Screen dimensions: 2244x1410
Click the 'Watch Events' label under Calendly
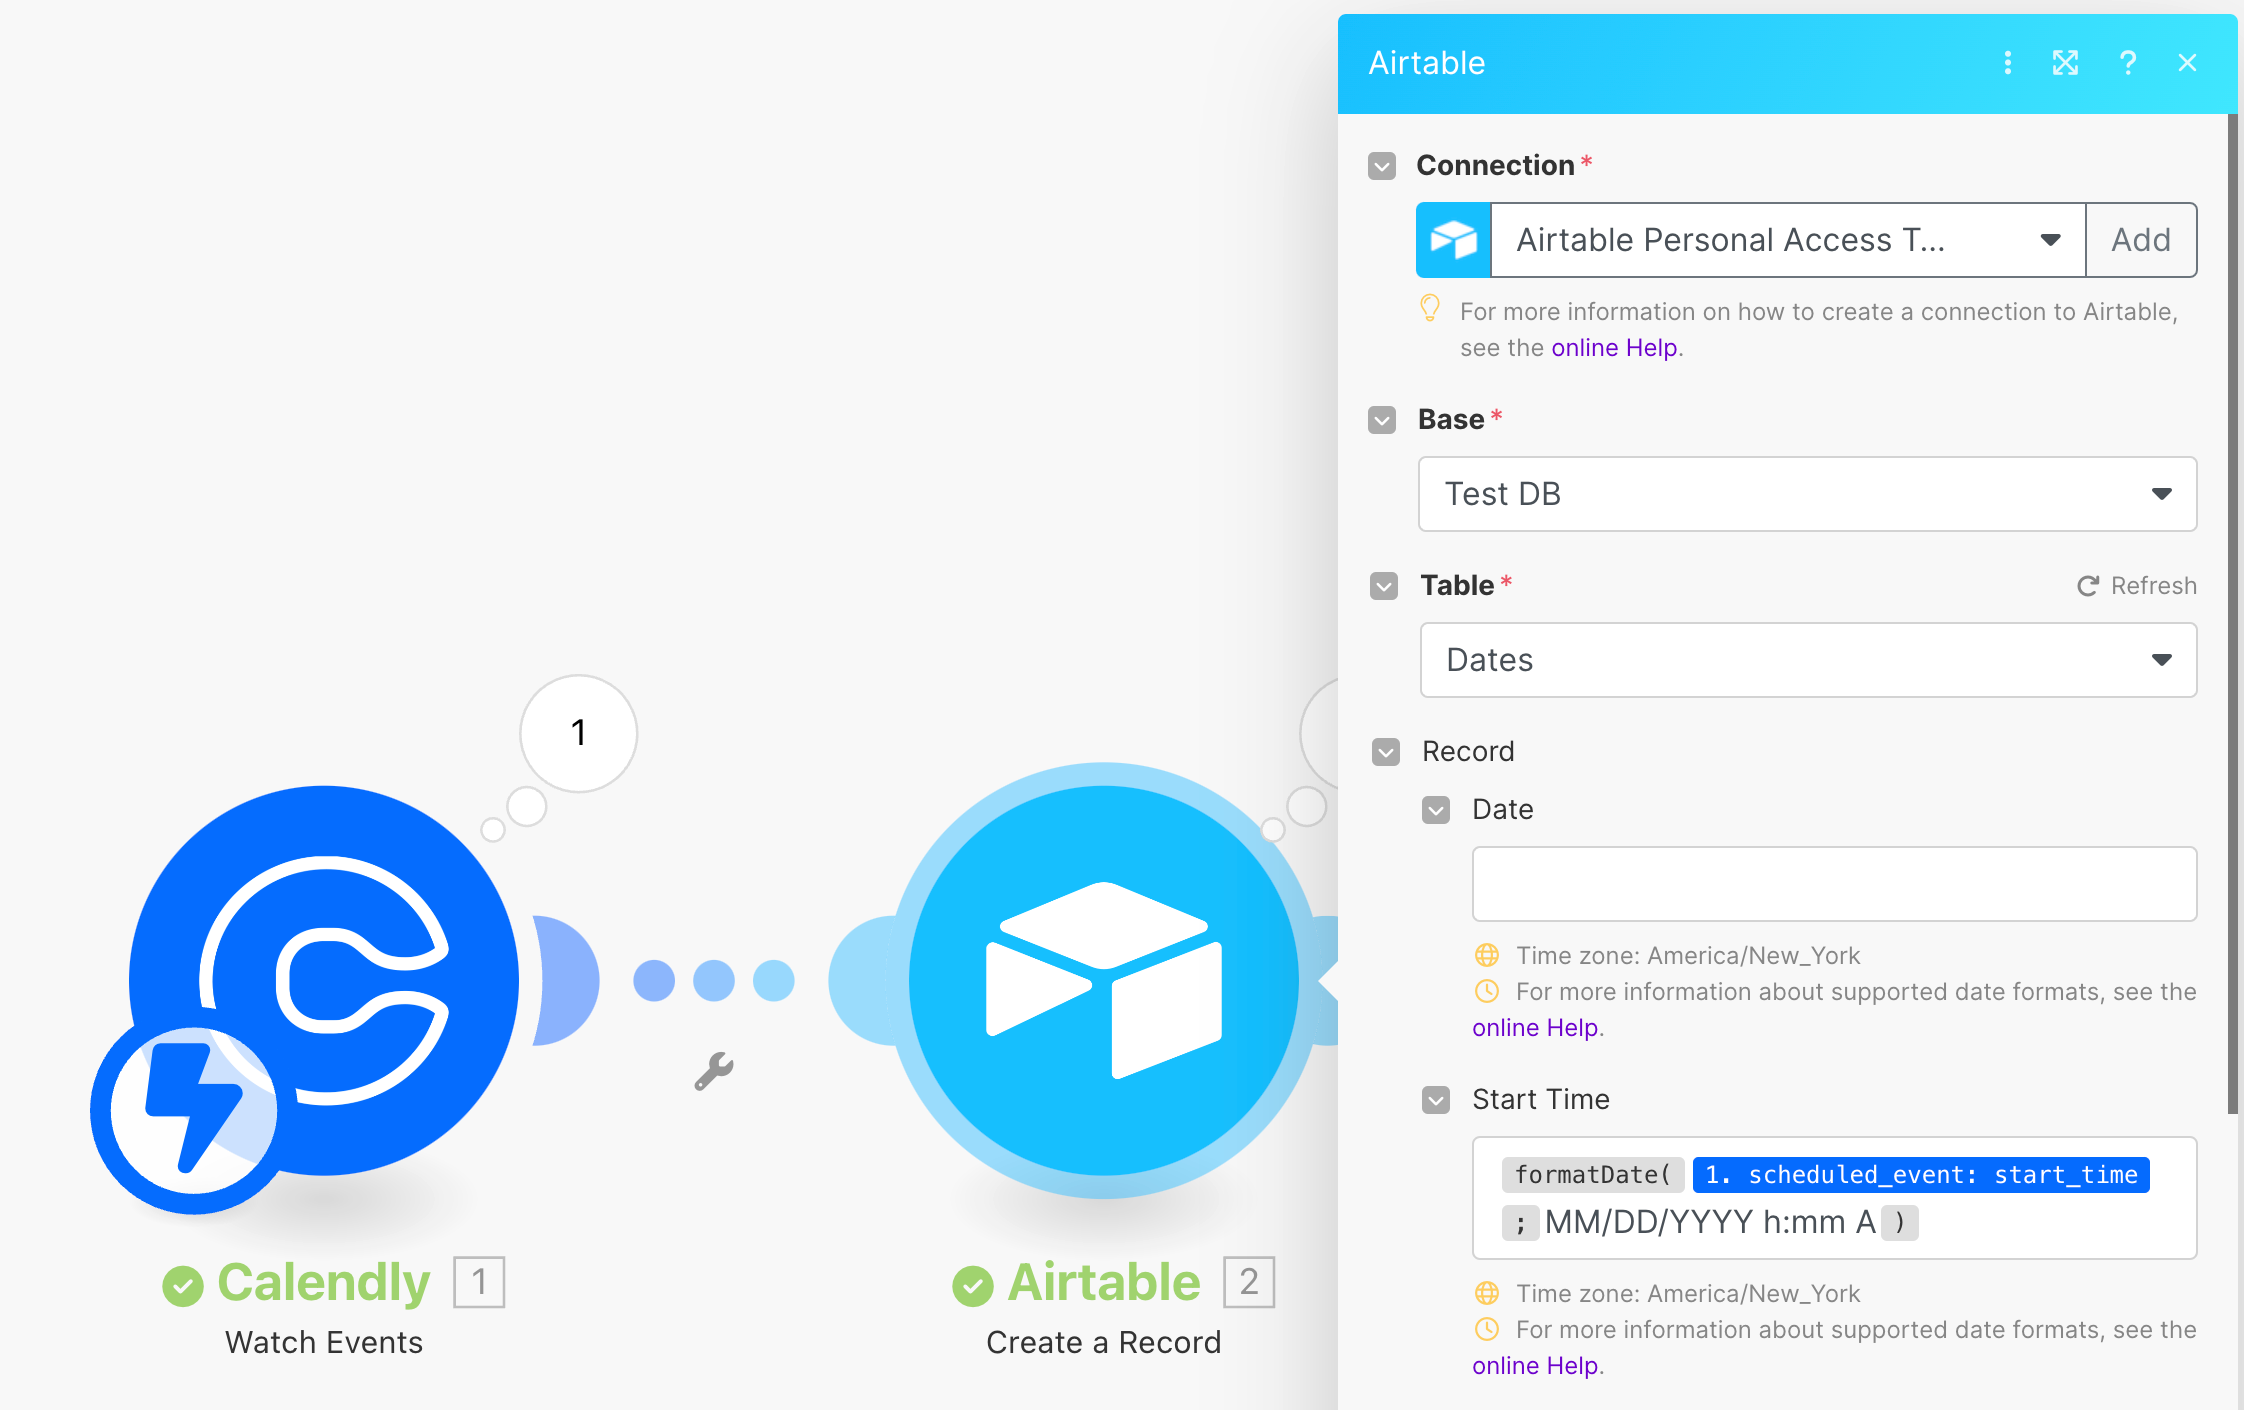tap(324, 1342)
